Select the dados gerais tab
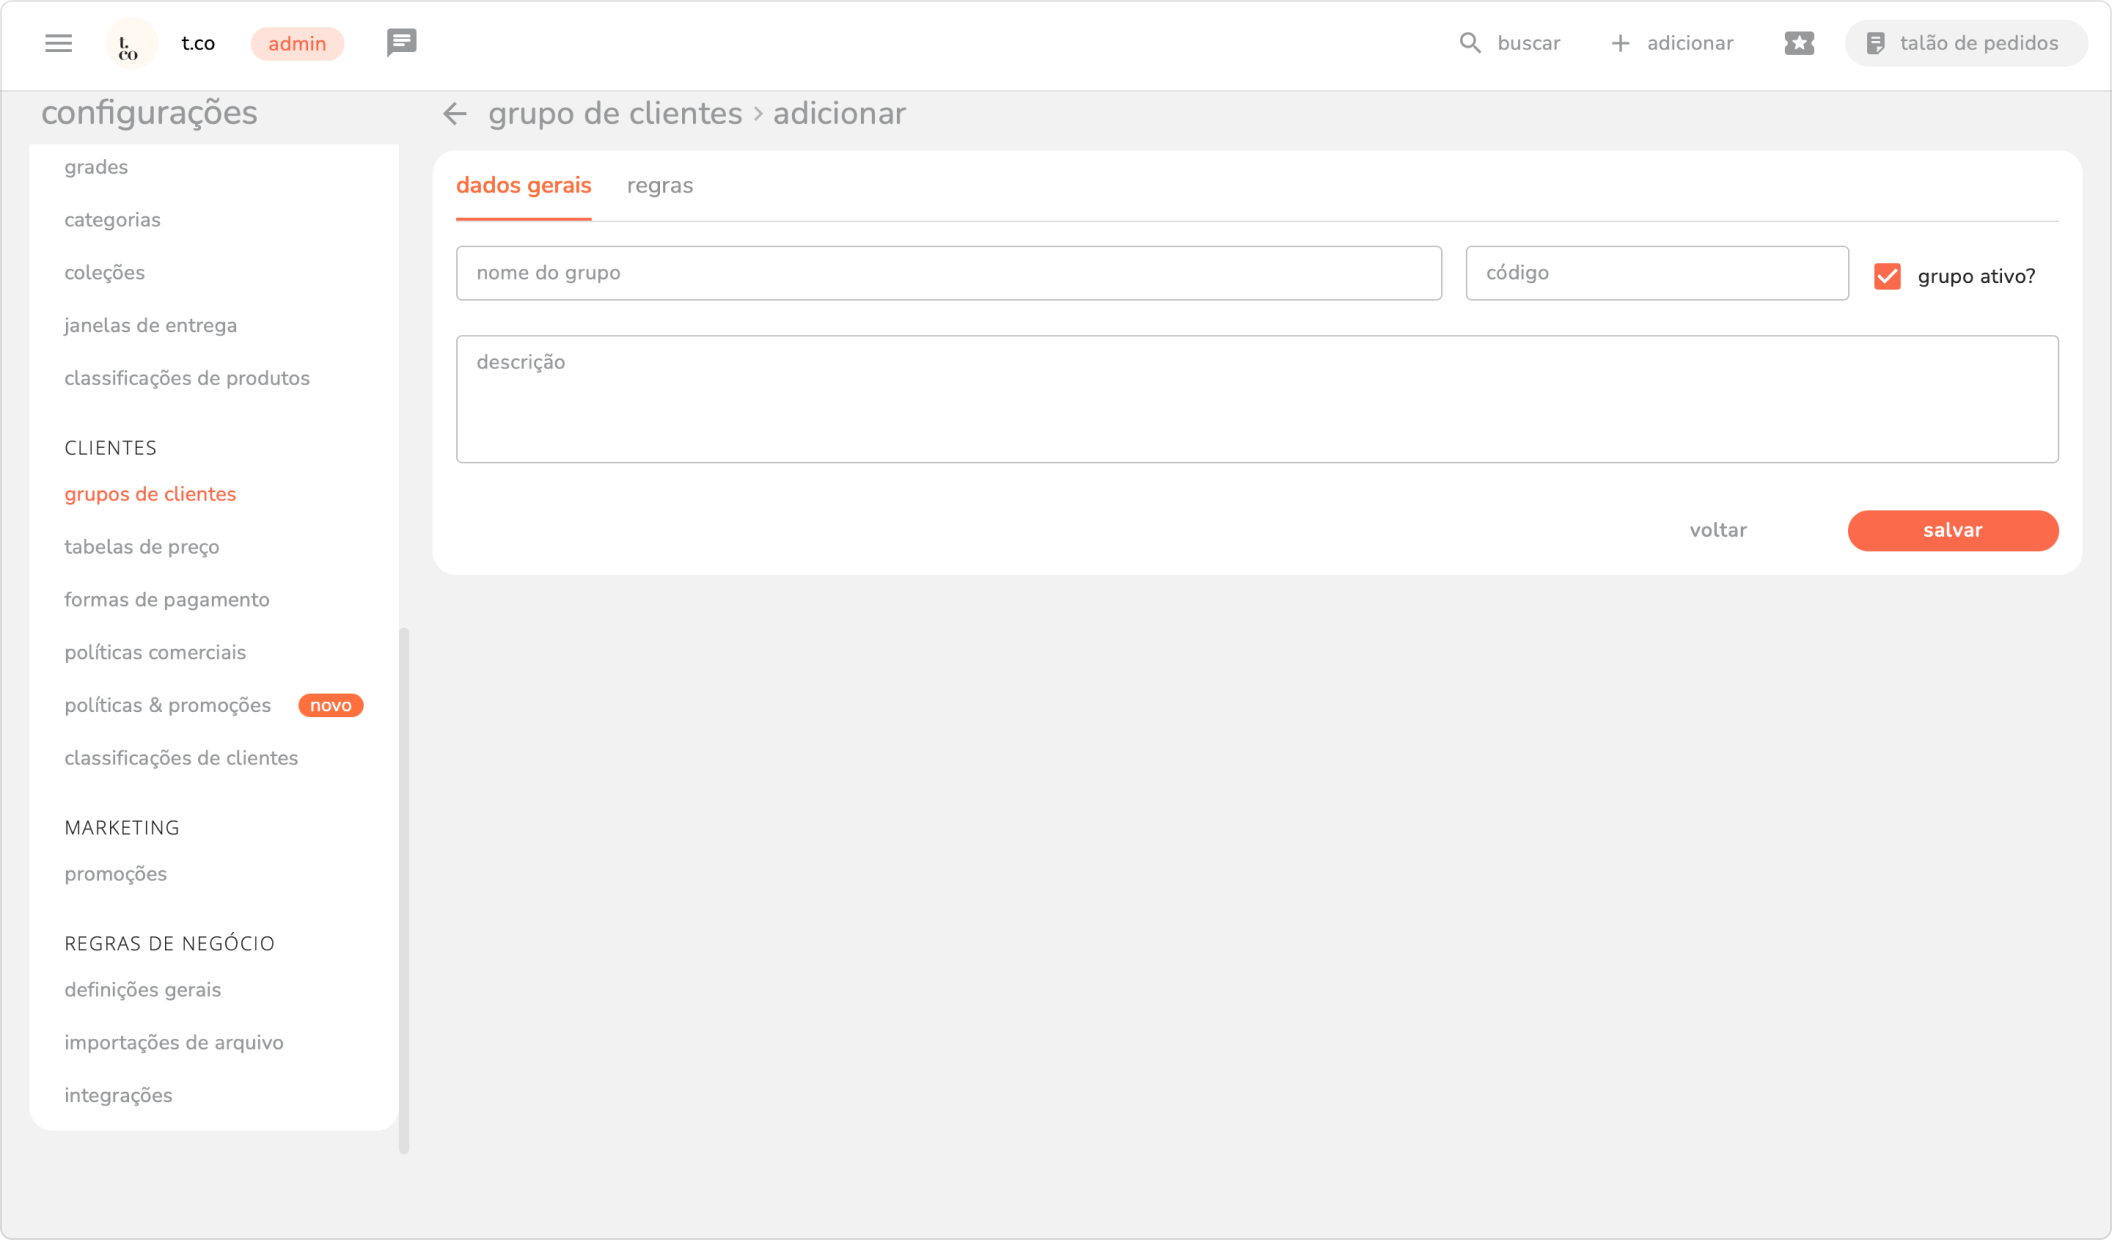Screen dimensions: 2112x1240 tap(523, 186)
